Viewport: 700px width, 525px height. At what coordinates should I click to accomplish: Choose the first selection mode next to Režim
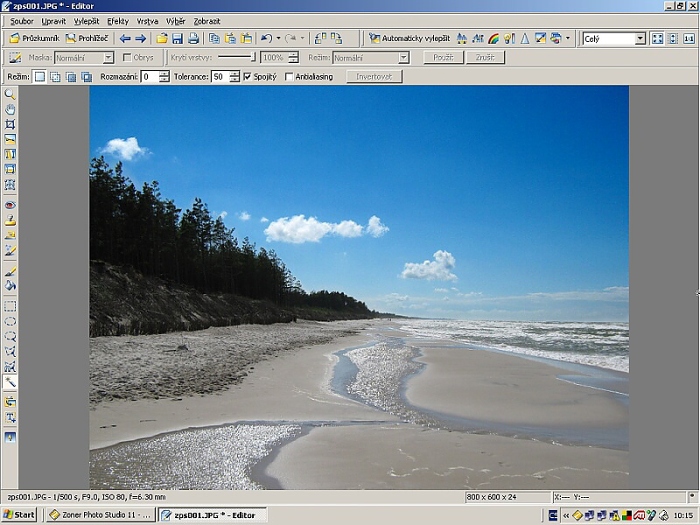click(x=40, y=77)
